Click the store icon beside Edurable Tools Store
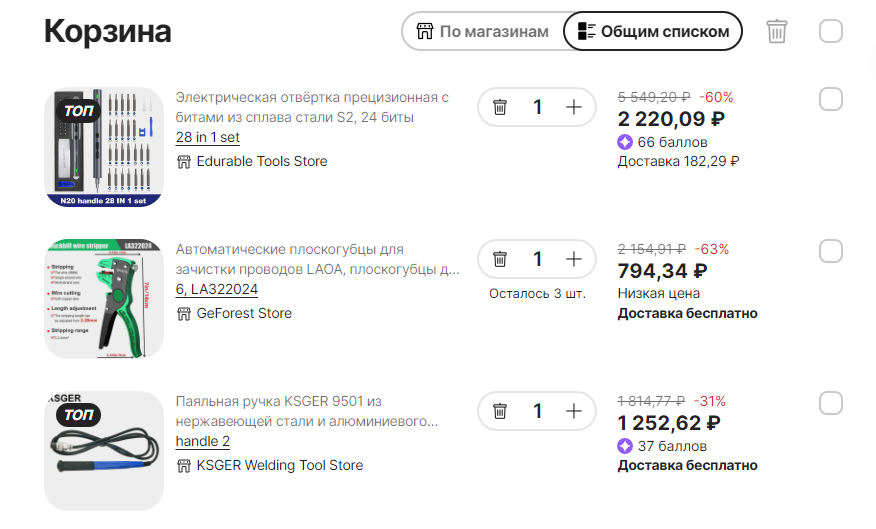 pos(184,162)
